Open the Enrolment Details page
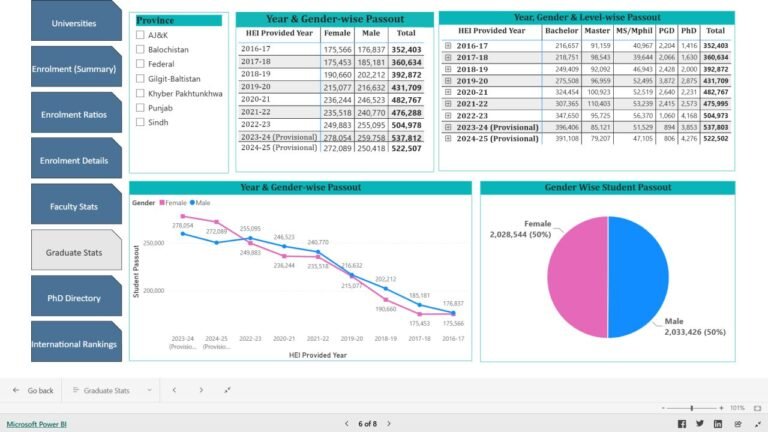The height and width of the screenshot is (432, 768). point(76,158)
